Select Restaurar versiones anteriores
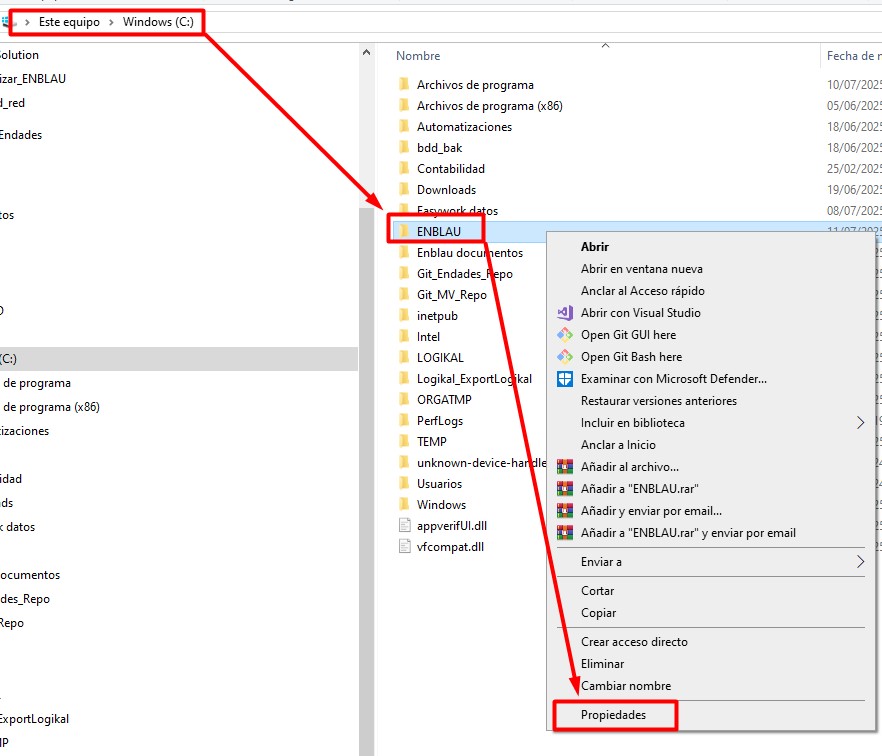882x756 pixels. tap(659, 400)
